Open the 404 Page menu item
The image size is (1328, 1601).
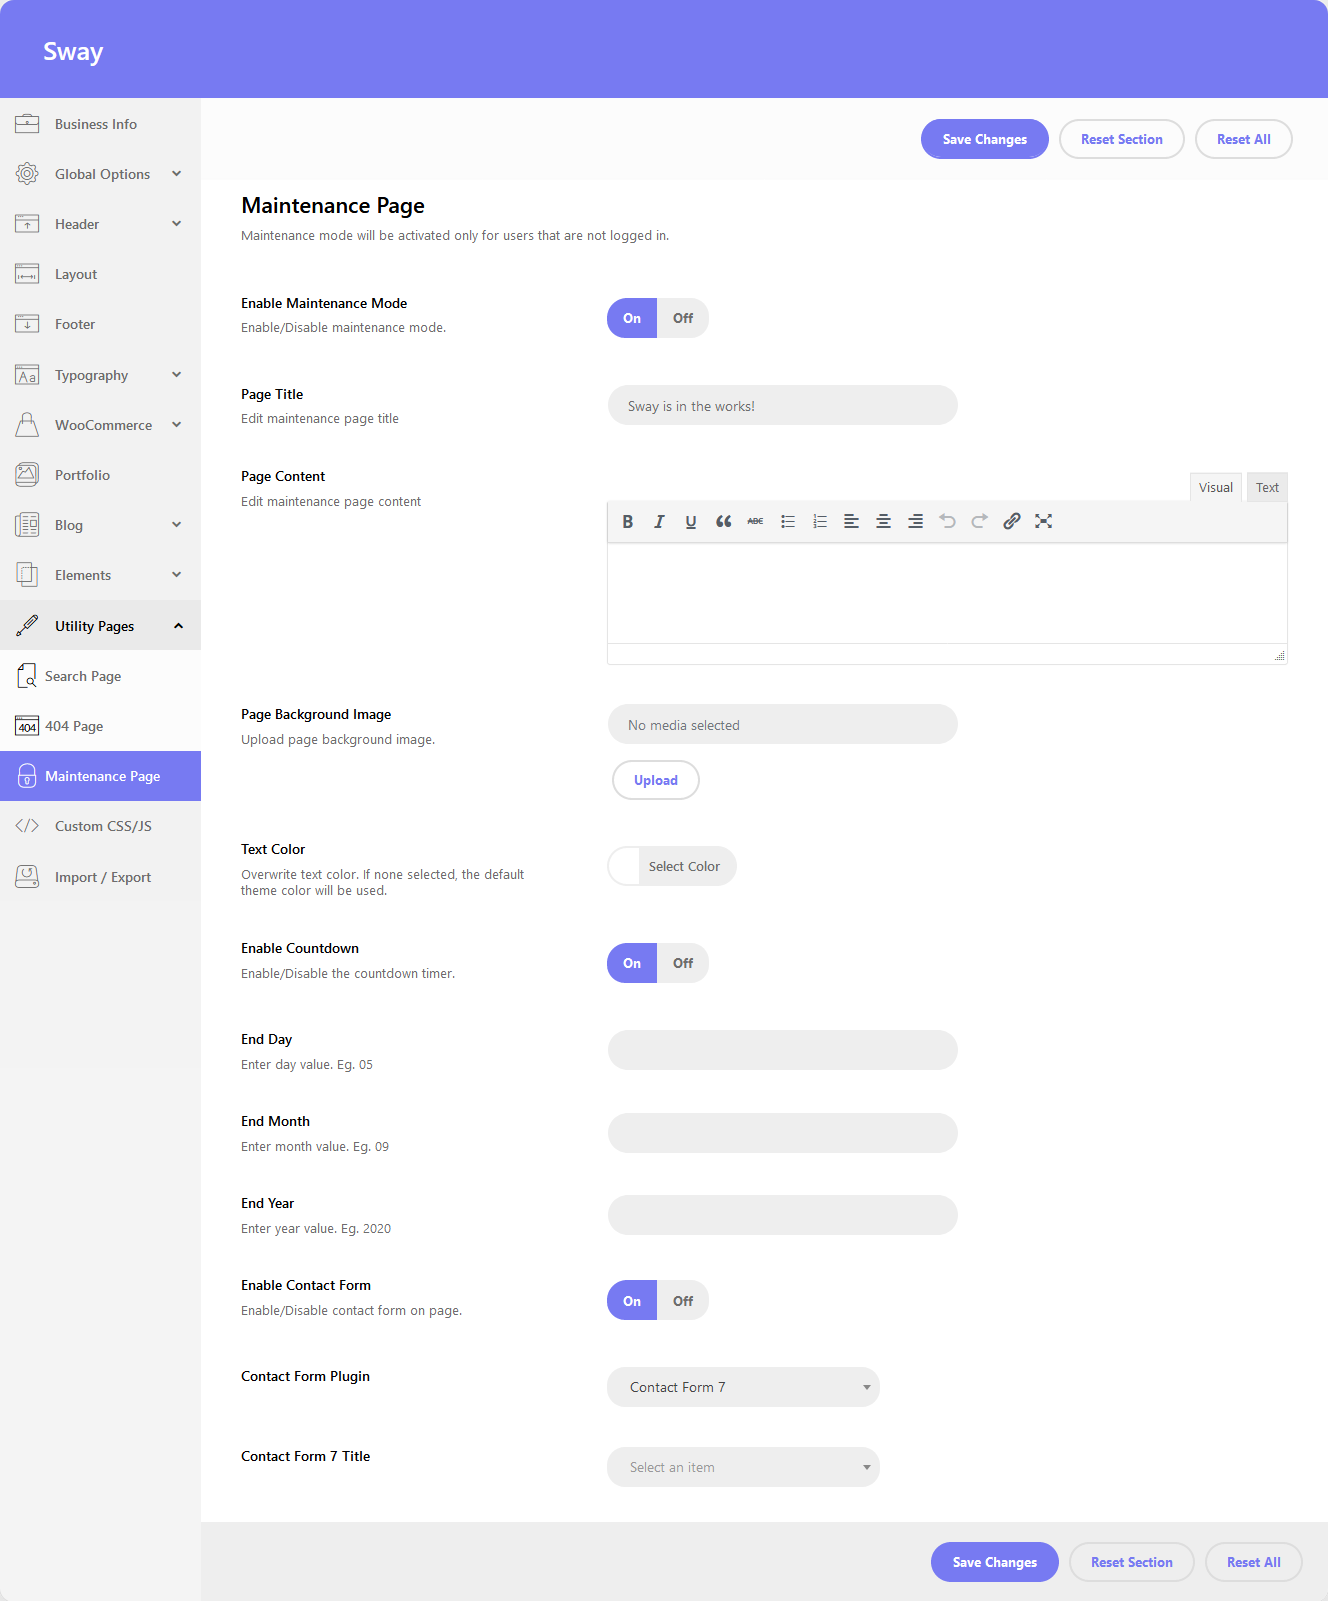74,726
